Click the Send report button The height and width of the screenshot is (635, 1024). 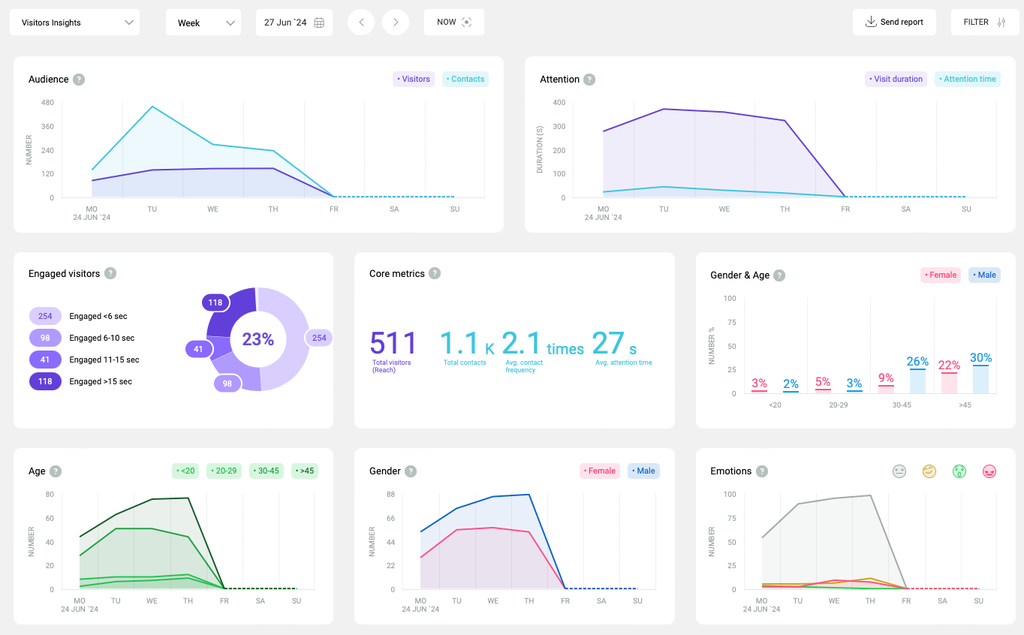(894, 22)
